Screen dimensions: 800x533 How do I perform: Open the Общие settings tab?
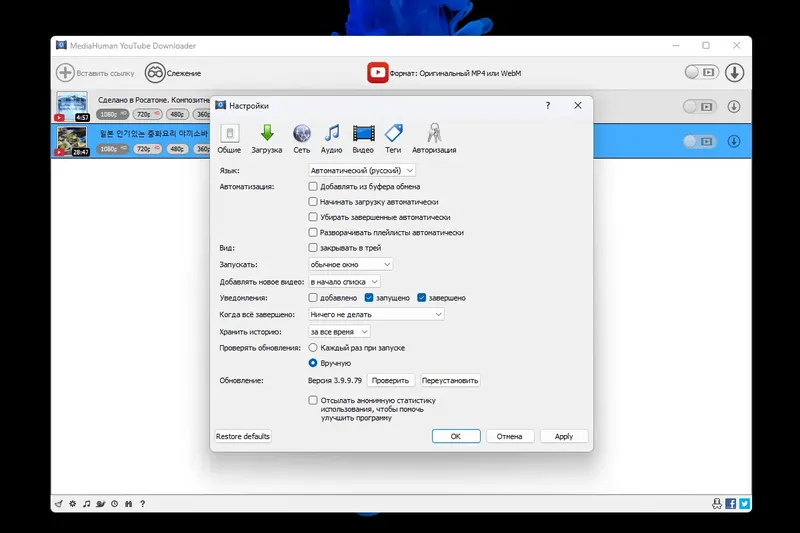(229, 138)
